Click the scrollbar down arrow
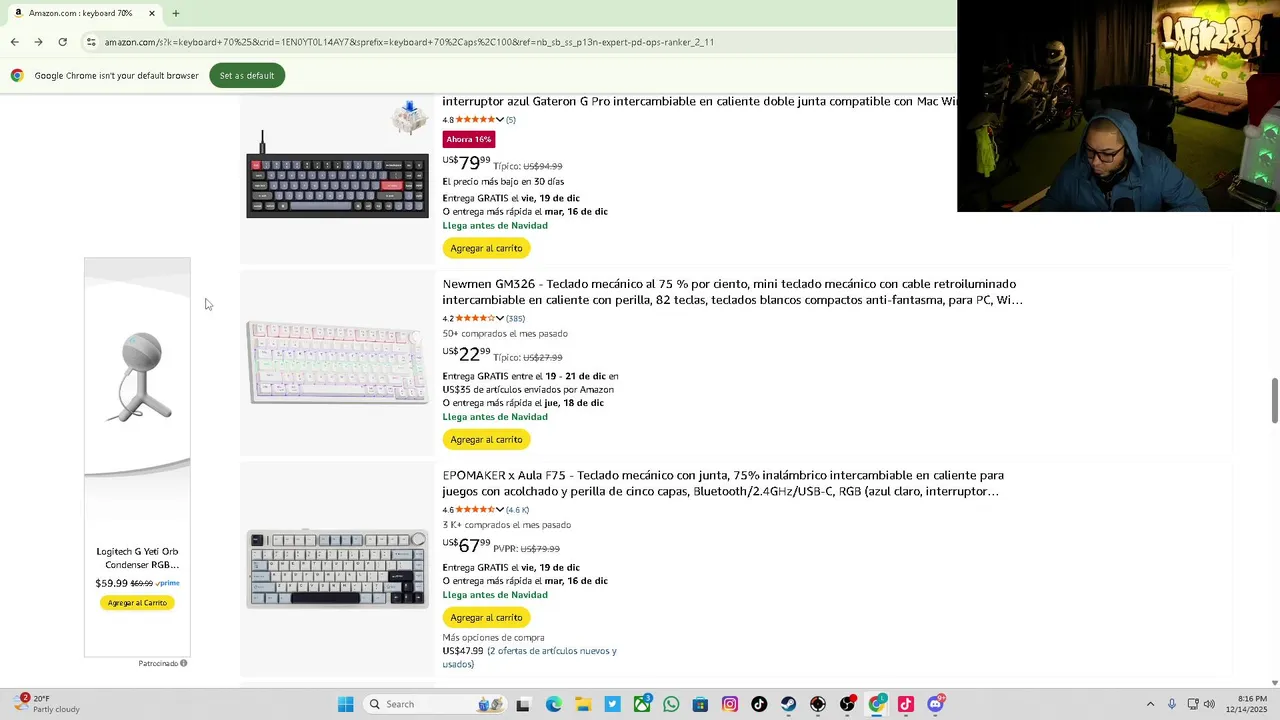1280x720 pixels. pos(1274,683)
